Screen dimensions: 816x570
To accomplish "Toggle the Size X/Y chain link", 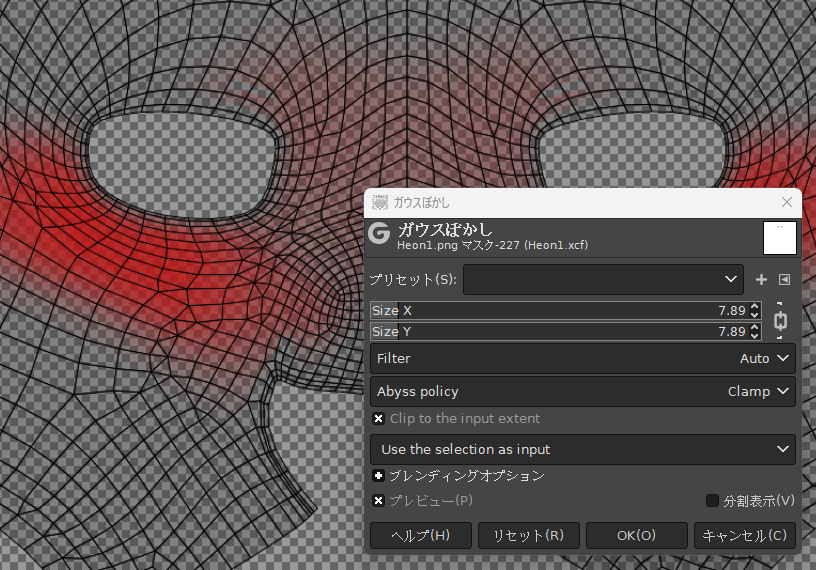I will [780, 321].
